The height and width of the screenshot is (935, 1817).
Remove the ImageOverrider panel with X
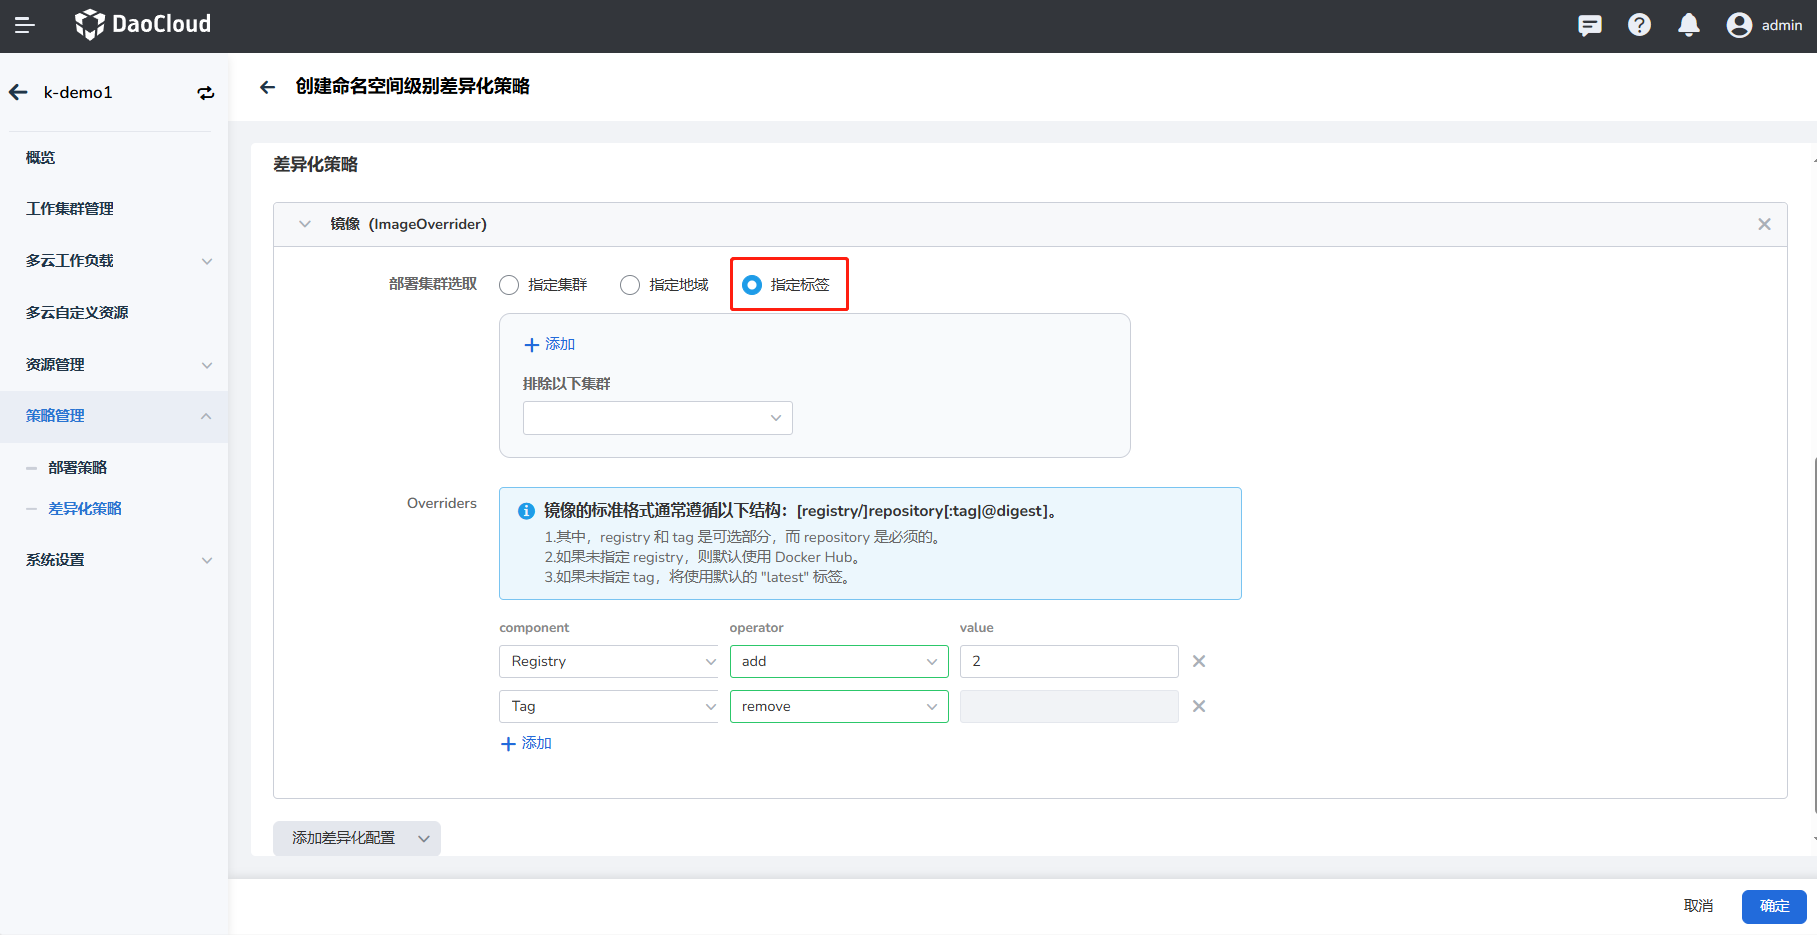(x=1764, y=224)
